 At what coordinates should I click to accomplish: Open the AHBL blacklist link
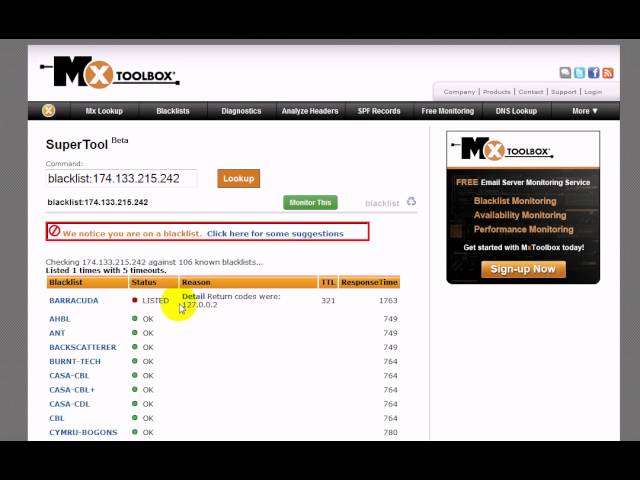point(60,319)
